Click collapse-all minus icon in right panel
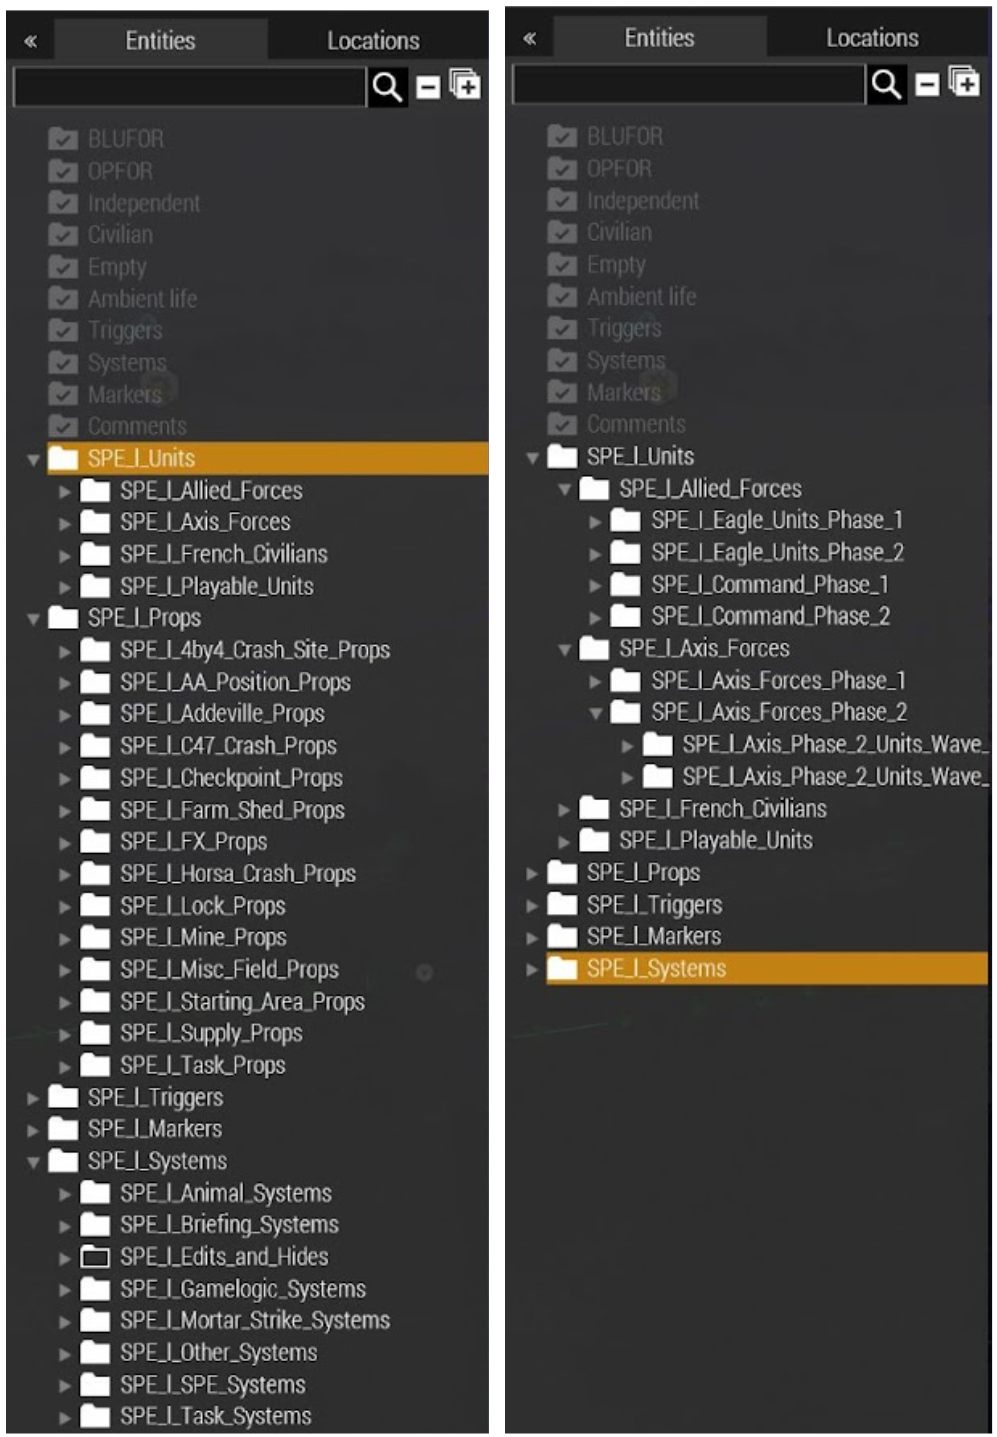The height and width of the screenshot is (1437, 997). pos(927,85)
